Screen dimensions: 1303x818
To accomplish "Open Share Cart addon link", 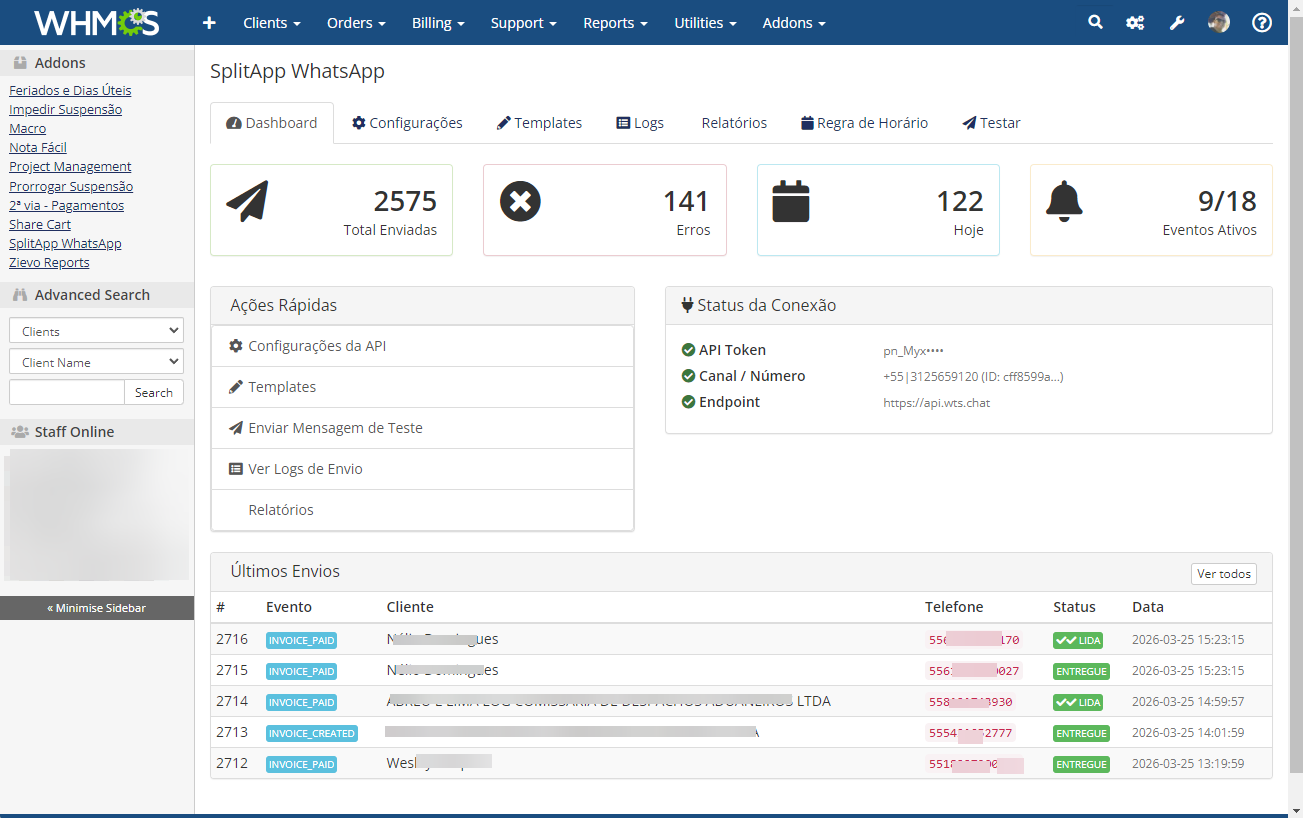I will pos(40,224).
